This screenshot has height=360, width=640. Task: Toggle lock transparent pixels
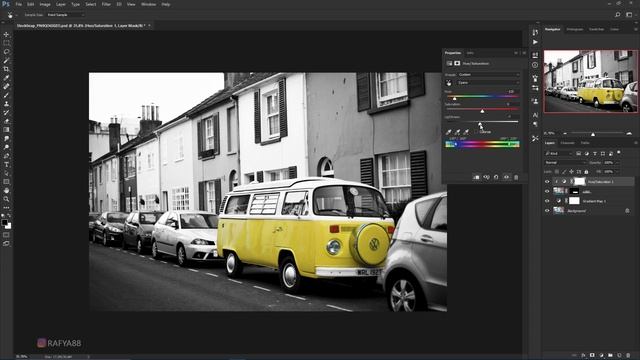tap(557, 172)
